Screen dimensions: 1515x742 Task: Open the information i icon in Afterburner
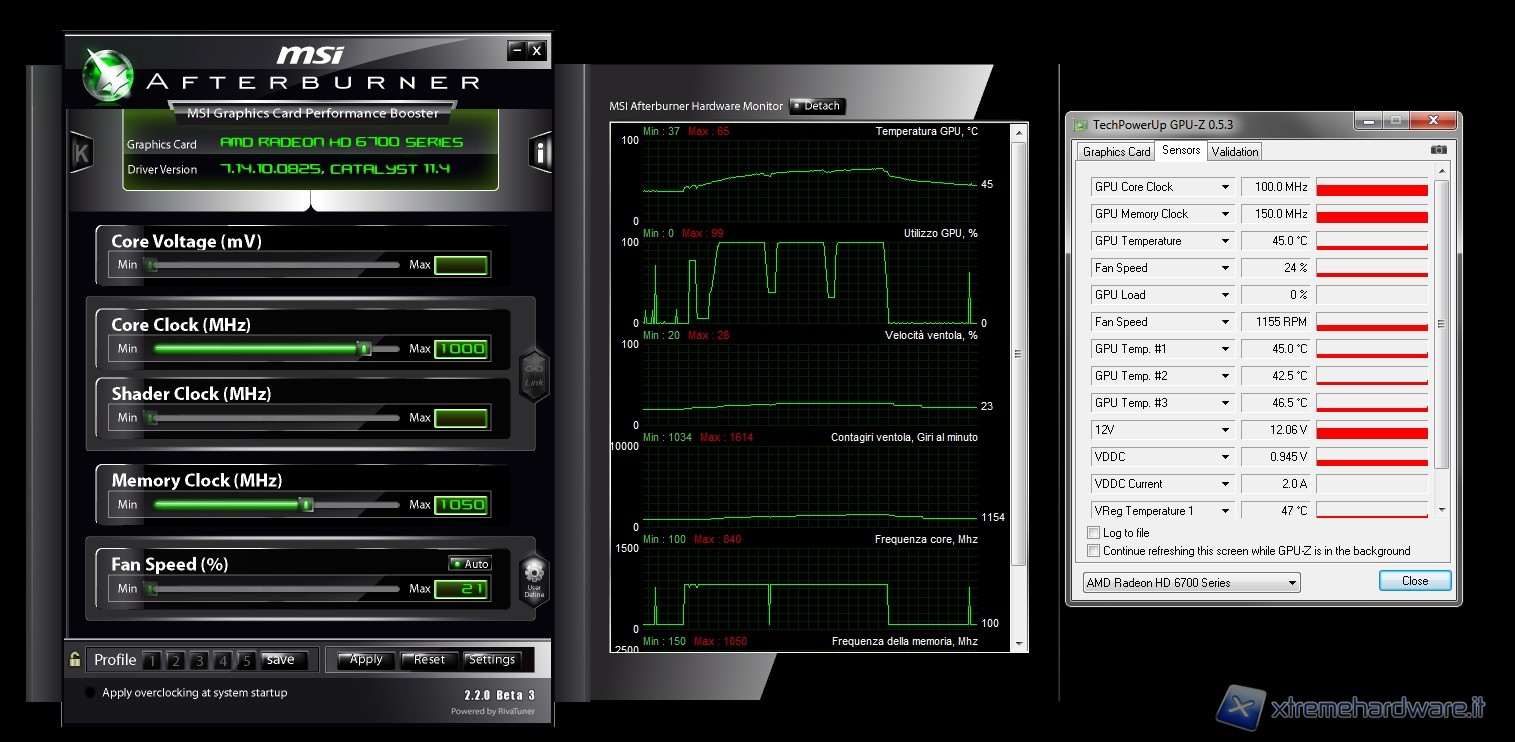(x=540, y=153)
